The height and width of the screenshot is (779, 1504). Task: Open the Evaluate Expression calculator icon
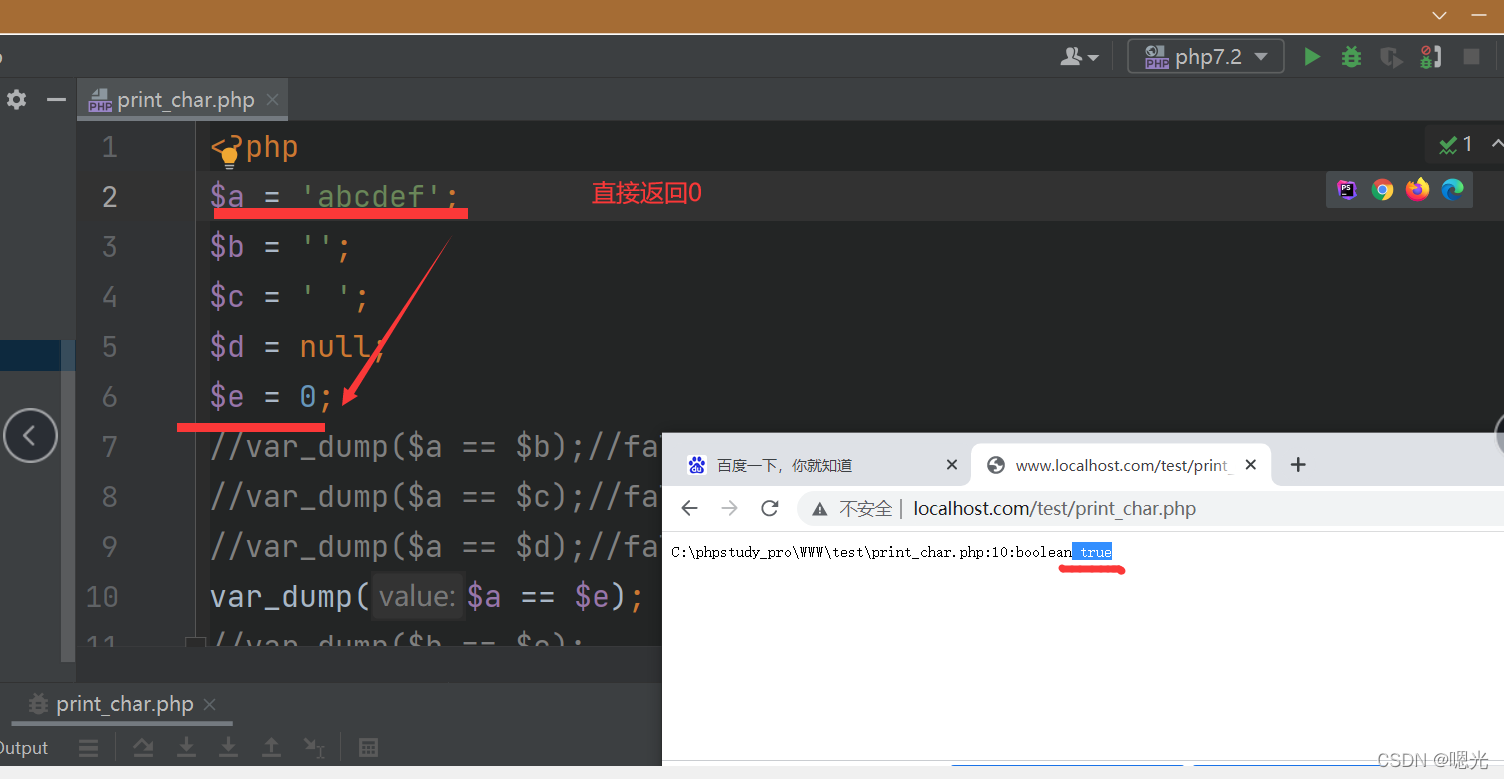(x=368, y=748)
